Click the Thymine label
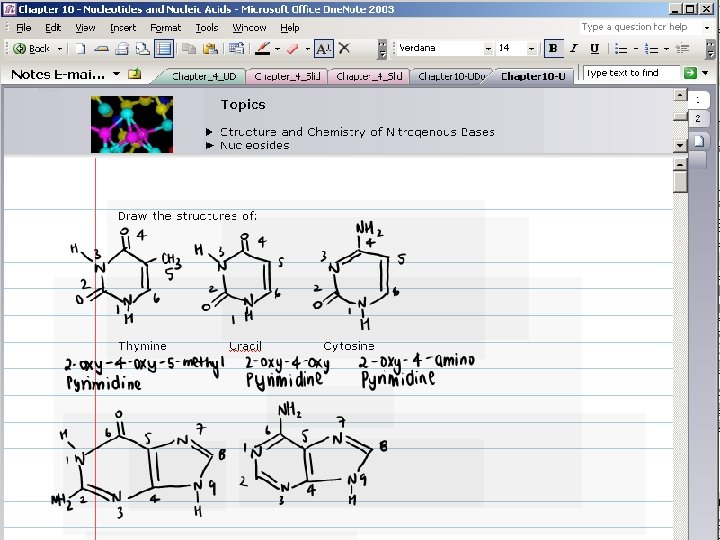The width and height of the screenshot is (720, 540). tap(142, 346)
